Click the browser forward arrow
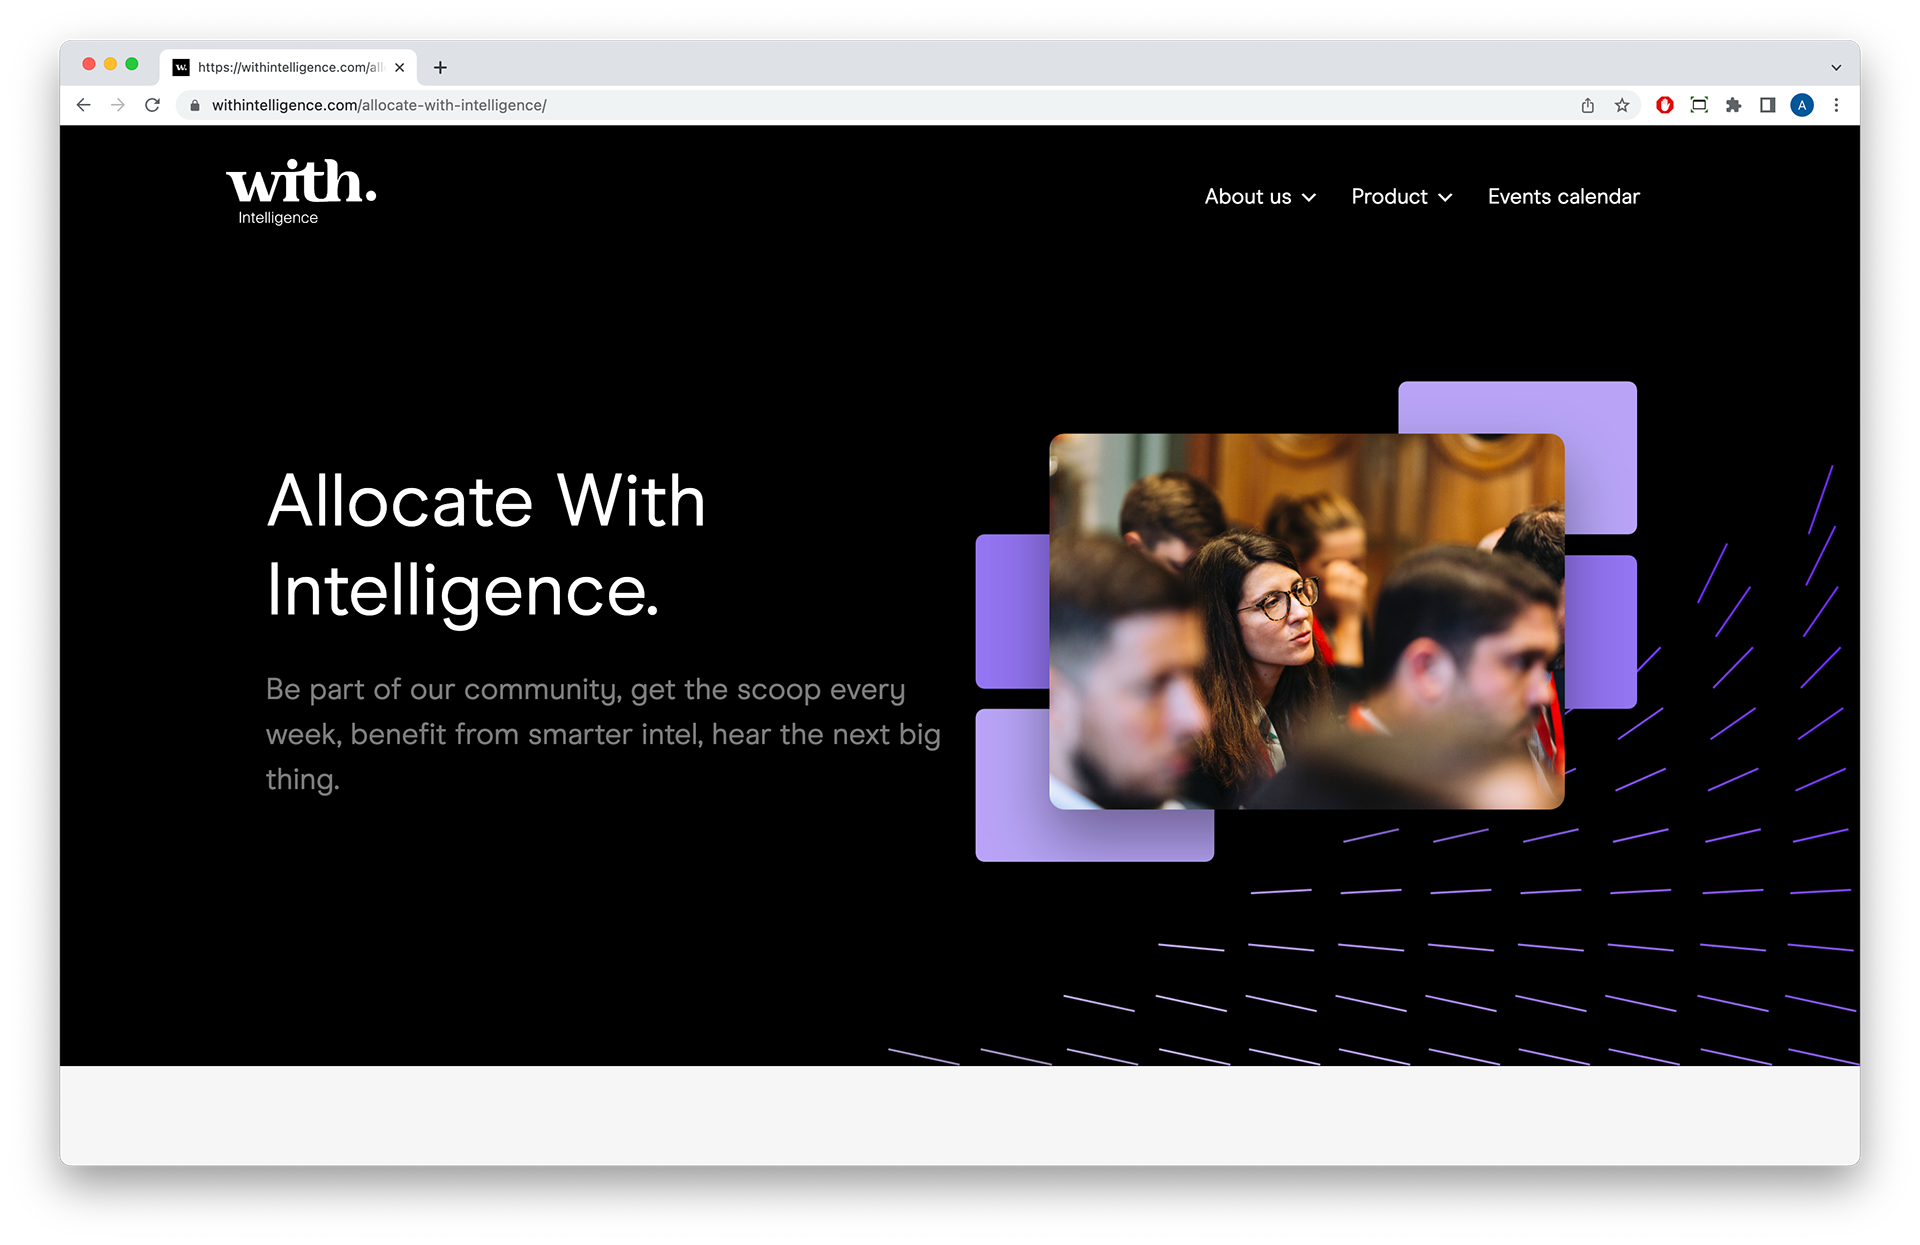 tap(118, 105)
